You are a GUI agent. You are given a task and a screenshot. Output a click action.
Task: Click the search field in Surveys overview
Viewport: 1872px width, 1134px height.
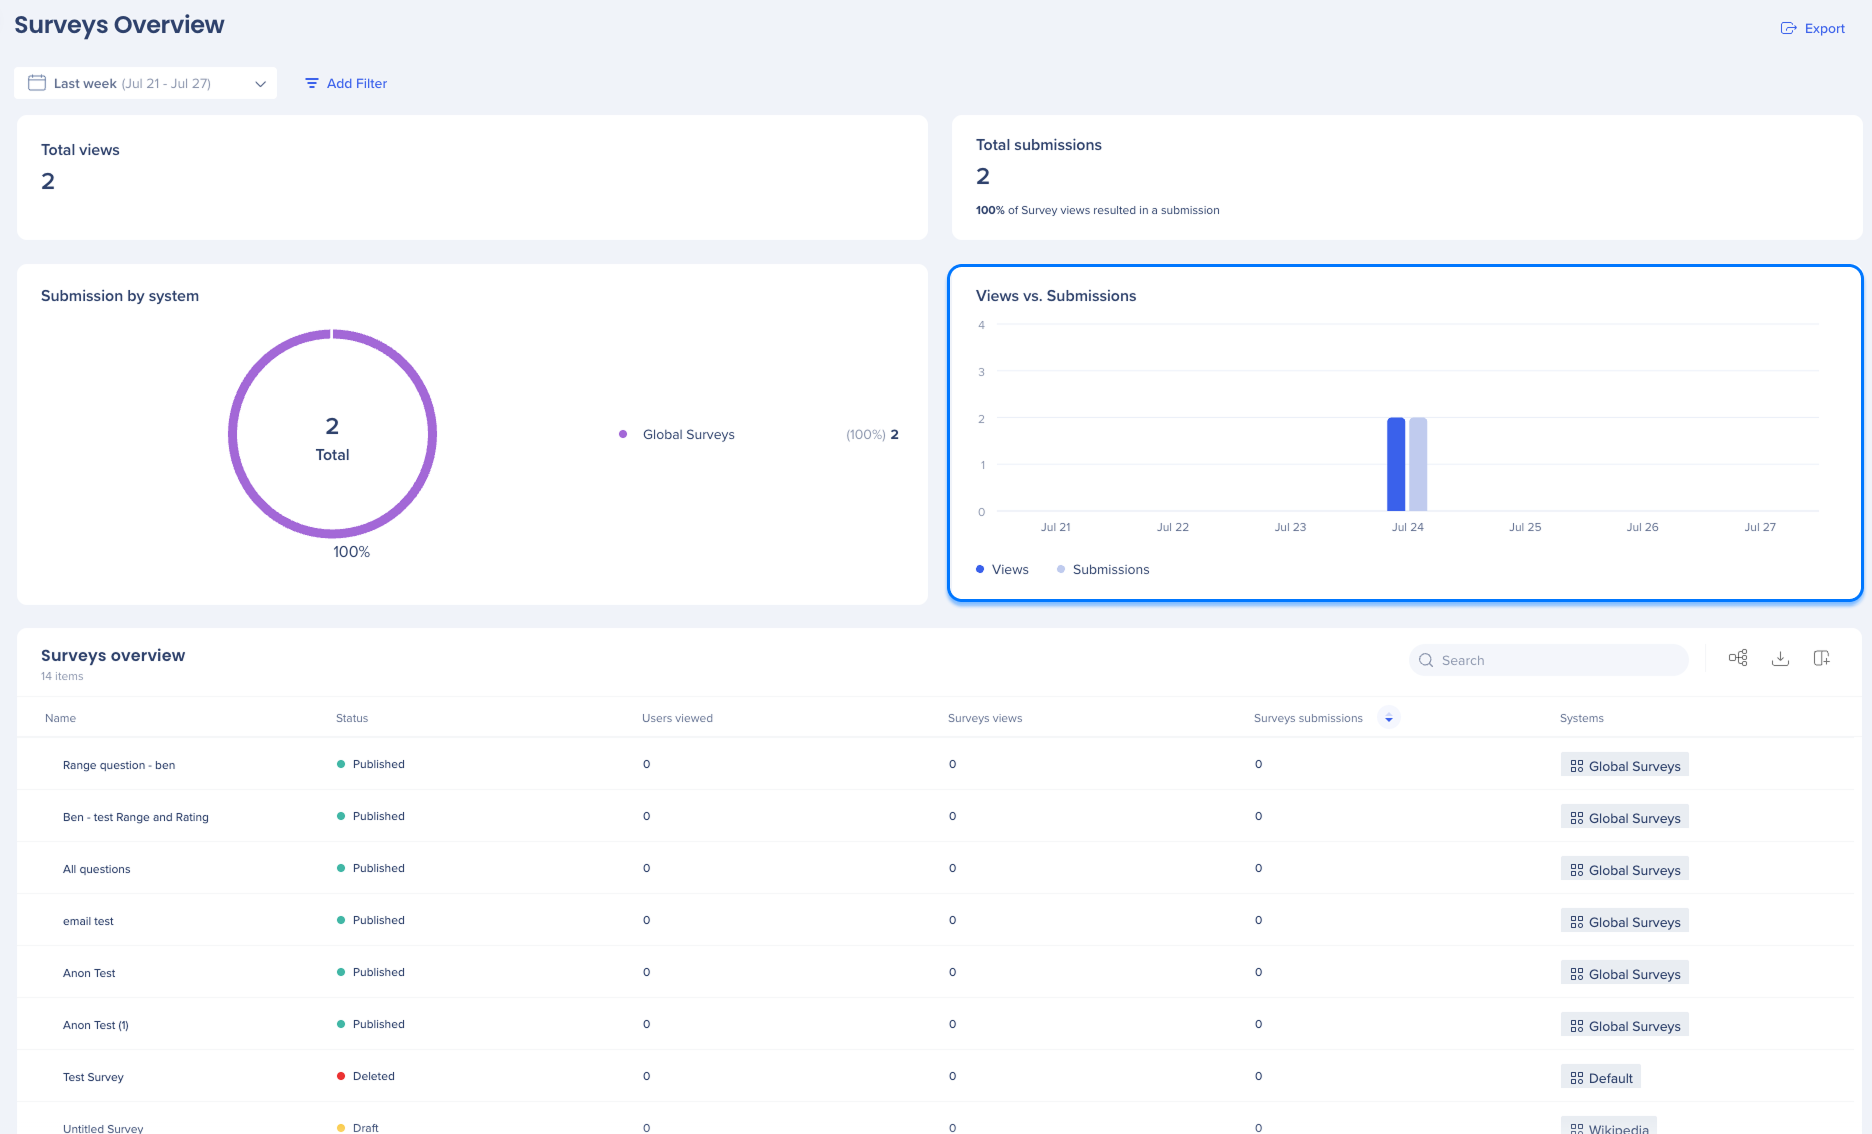1549,660
